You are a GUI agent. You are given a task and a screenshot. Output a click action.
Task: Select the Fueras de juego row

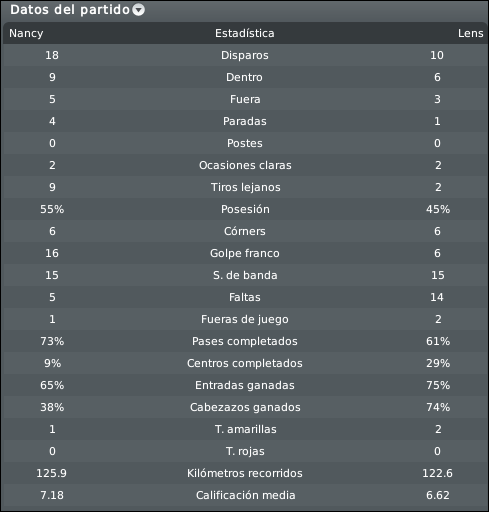(245, 319)
